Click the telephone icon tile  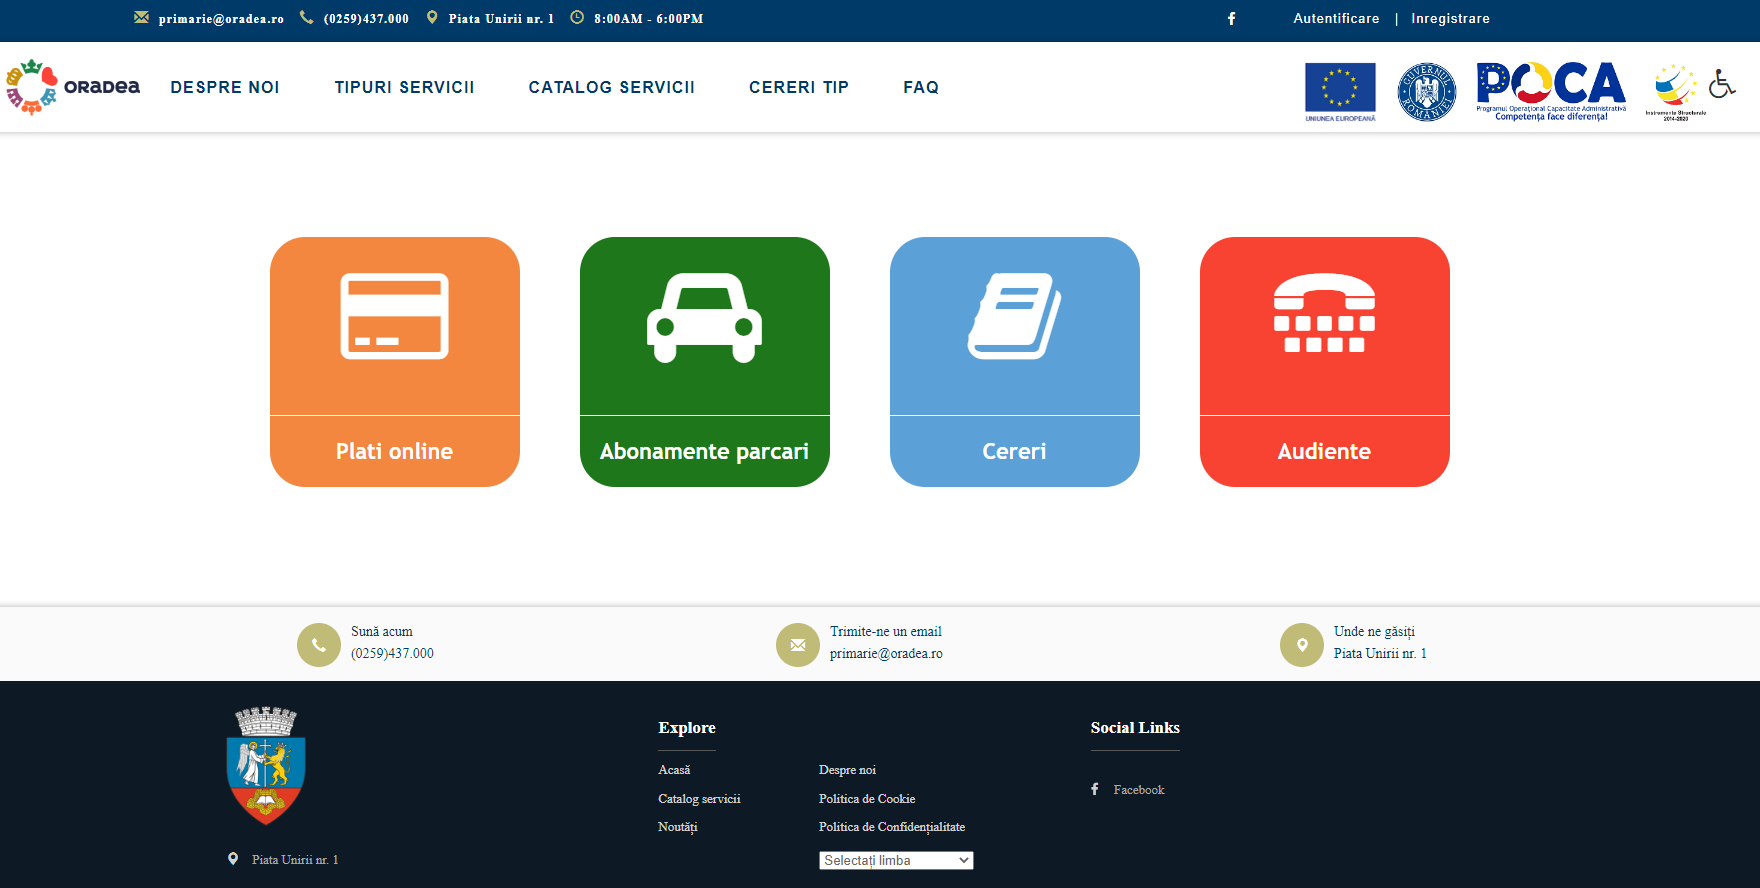click(x=1325, y=313)
